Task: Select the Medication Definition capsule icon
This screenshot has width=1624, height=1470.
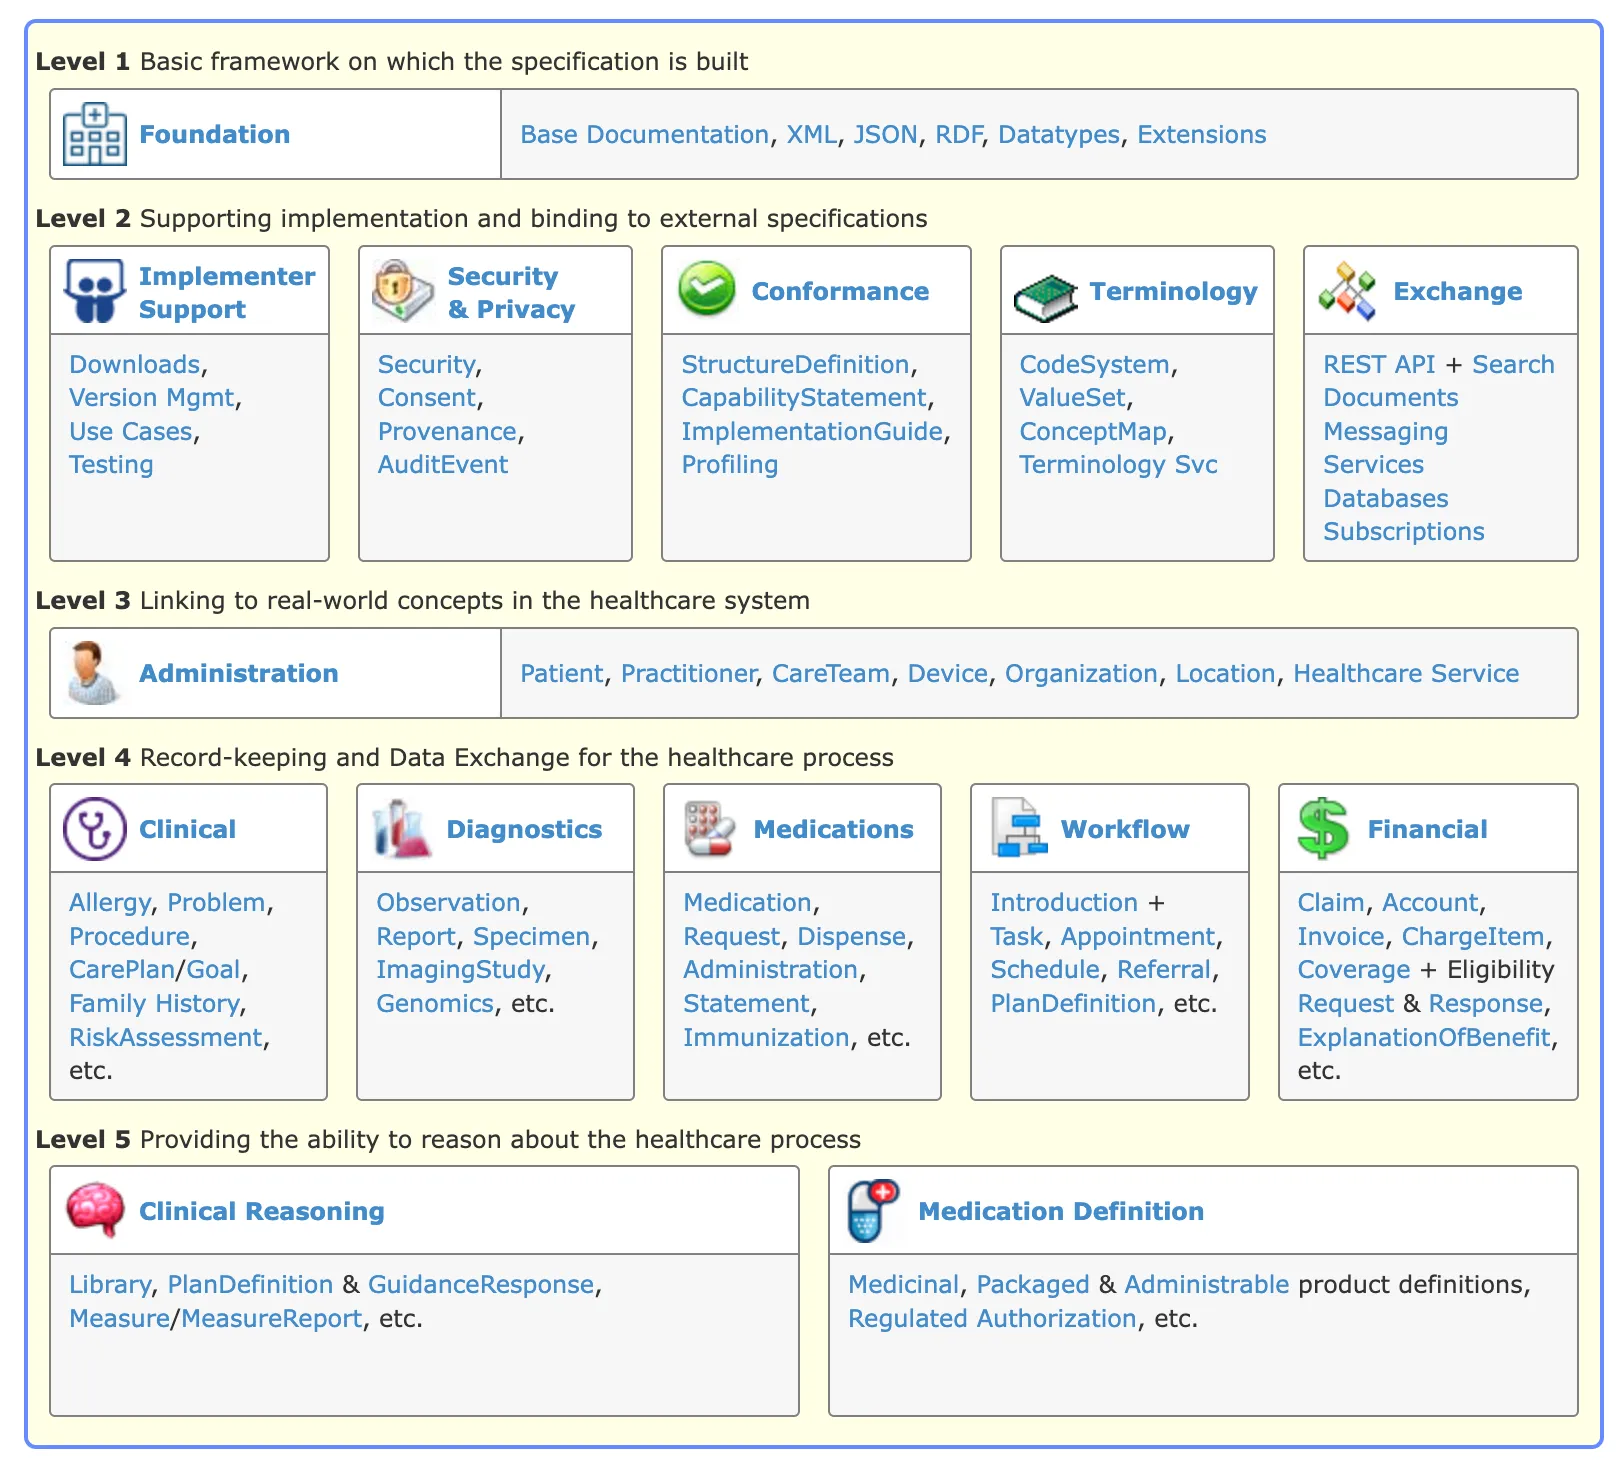Action: pyautogui.click(x=872, y=1210)
